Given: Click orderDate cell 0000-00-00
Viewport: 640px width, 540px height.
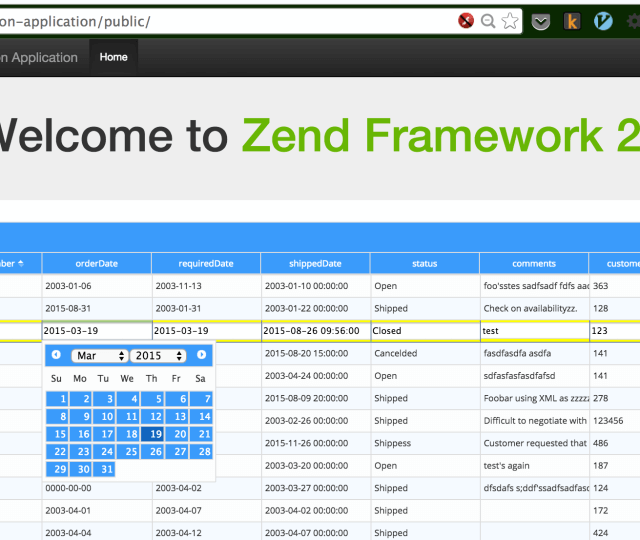Looking at the screenshot, I should 97,488.
